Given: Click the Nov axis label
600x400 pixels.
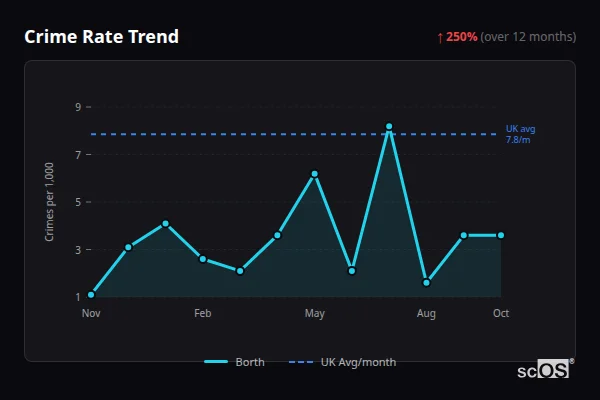Looking at the screenshot, I should (91, 313).
